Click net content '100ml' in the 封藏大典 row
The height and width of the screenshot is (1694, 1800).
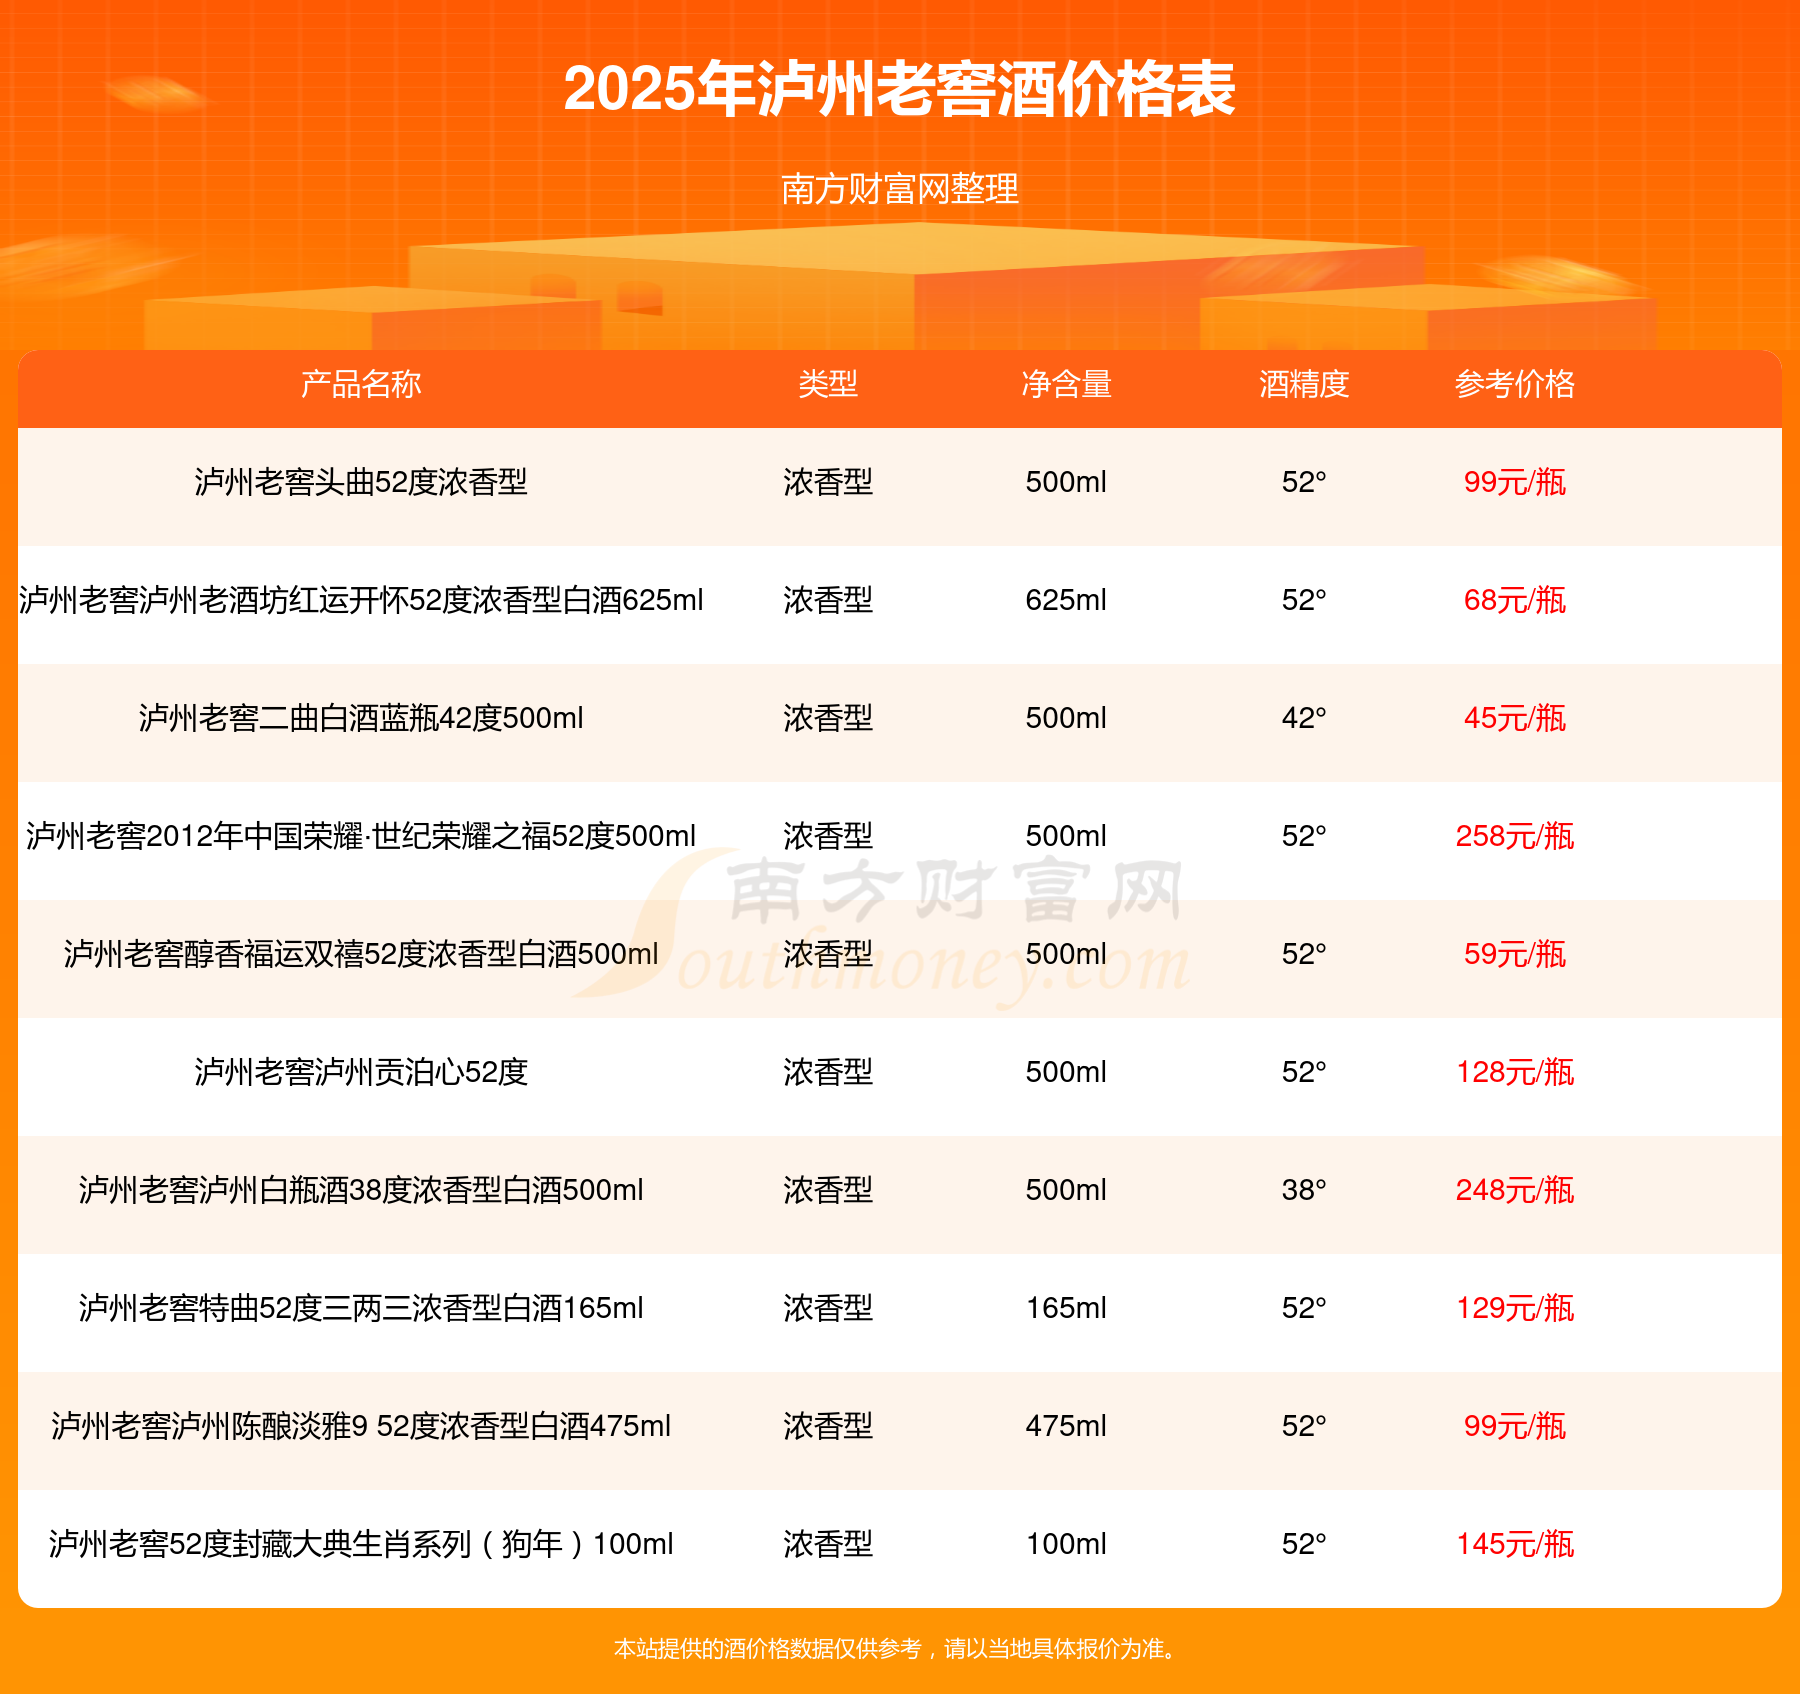pyautogui.click(x=1066, y=1544)
